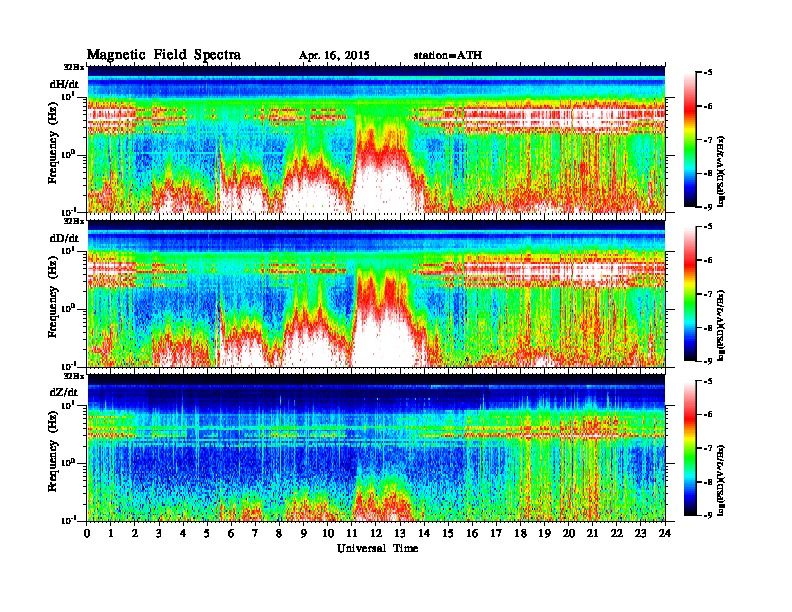Click the 'dZ/dt' panel label
Viewport: 792px width, 612px height.
tap(64, 392)
